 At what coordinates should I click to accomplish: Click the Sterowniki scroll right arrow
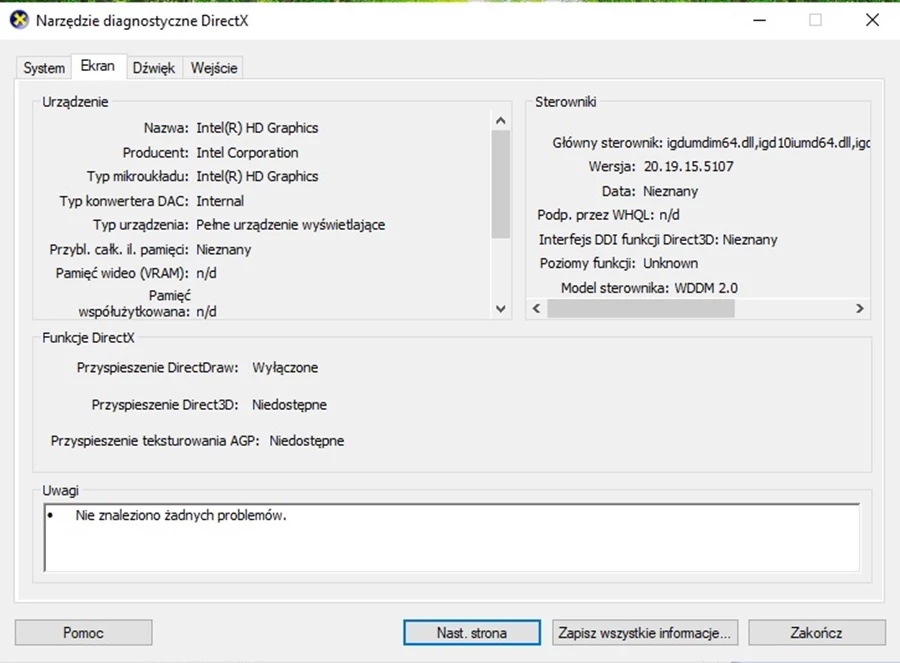pos(859,308)
